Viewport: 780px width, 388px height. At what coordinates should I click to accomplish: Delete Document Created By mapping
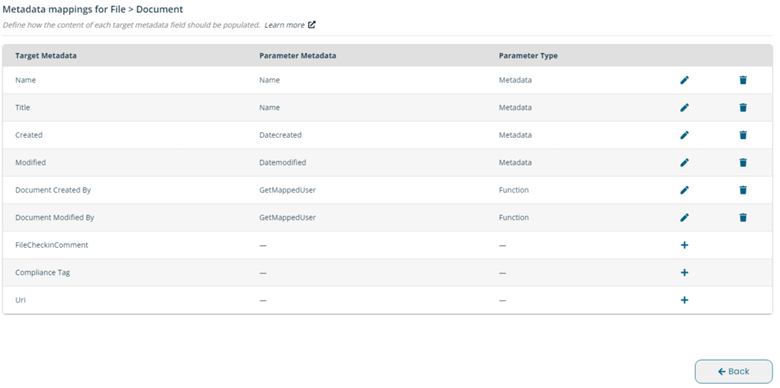pos(743,190)
